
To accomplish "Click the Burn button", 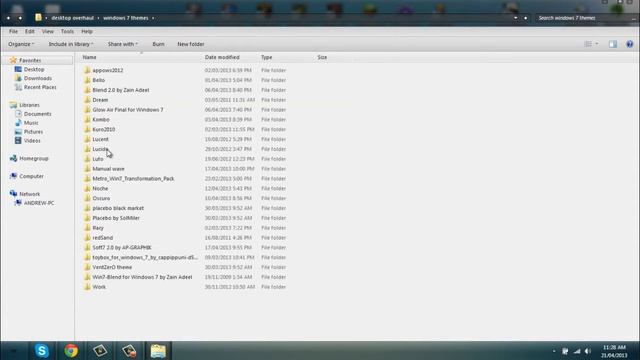I will 158,44.
